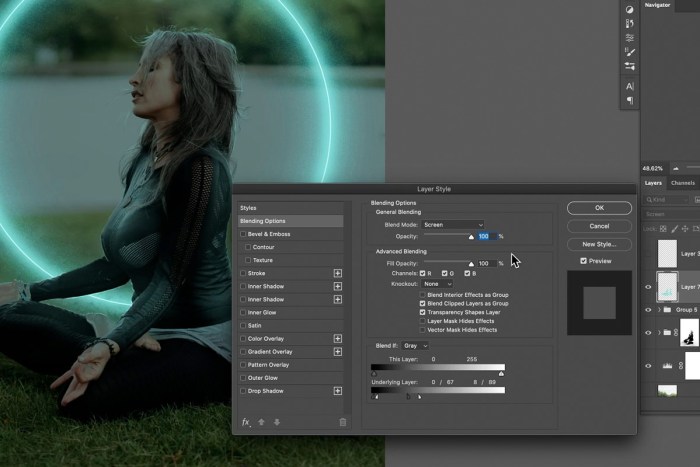
Task: Click folder icon of Group 5
Action: pos(667,309)
